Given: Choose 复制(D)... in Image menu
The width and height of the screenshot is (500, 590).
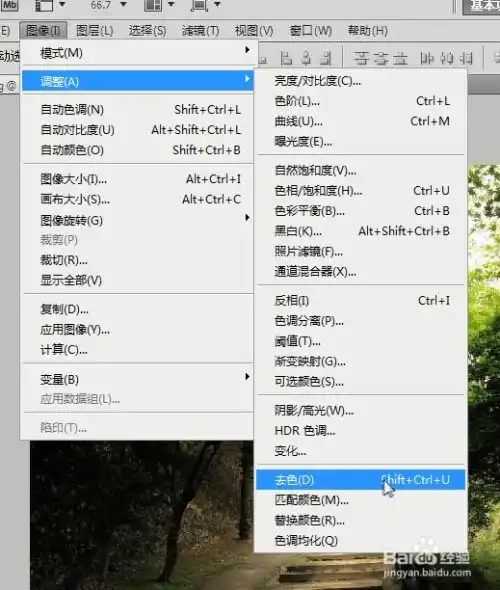Looking at the screenshot, I should [x=138, y=309].
